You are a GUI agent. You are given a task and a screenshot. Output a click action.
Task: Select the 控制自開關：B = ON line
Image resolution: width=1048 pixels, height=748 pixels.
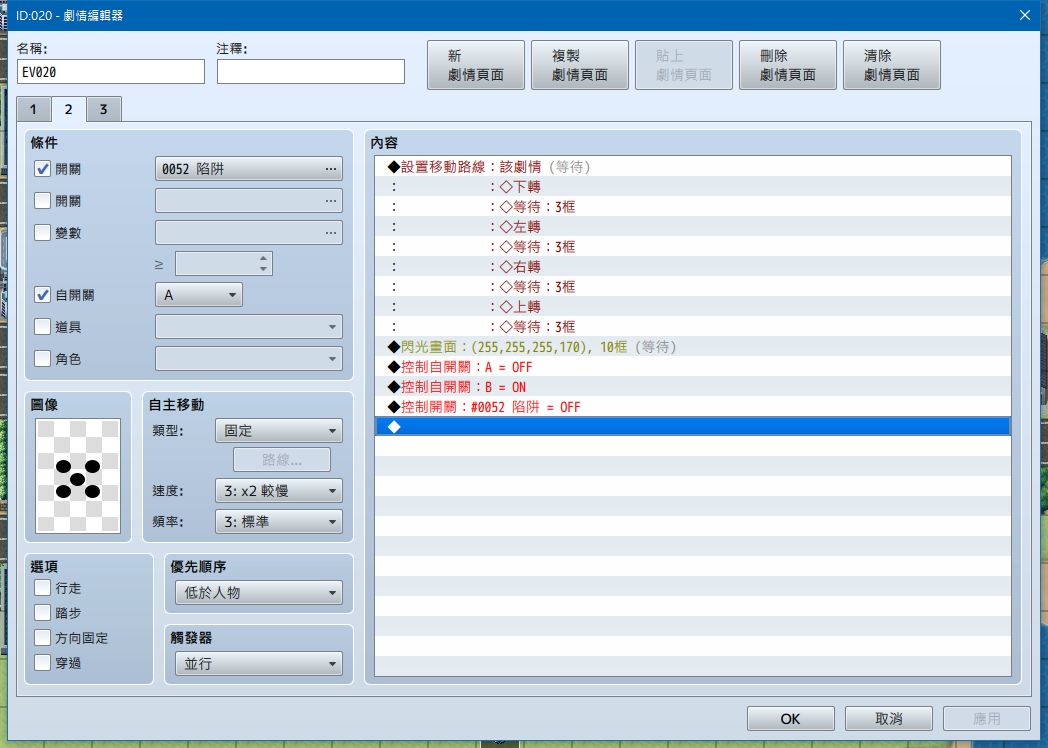(693, 387)
